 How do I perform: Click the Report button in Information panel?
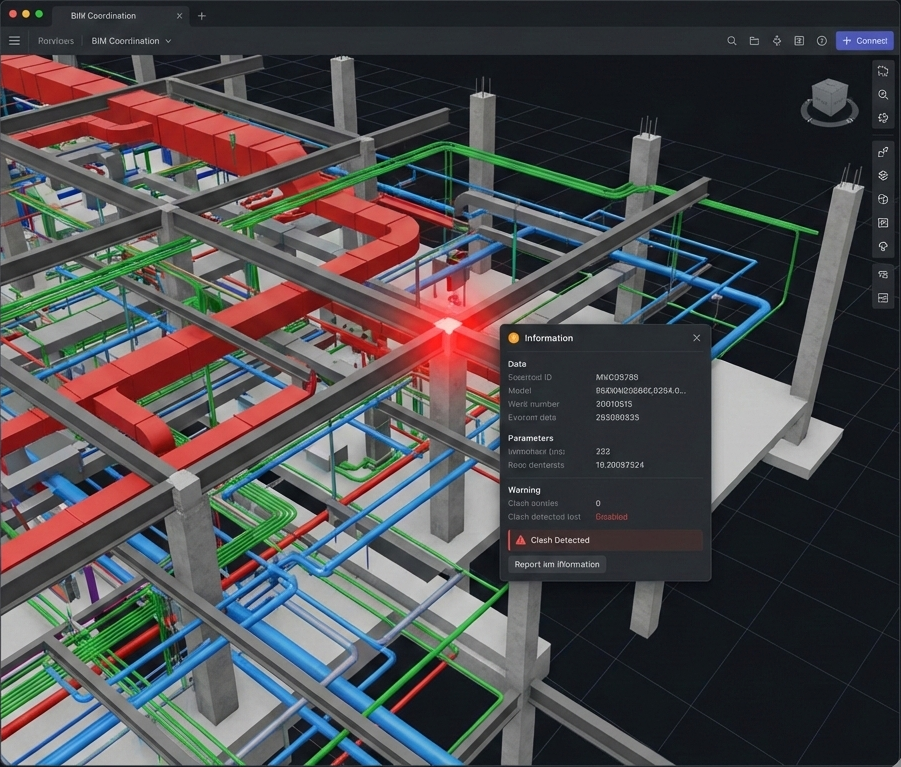(x=557, y=564)
